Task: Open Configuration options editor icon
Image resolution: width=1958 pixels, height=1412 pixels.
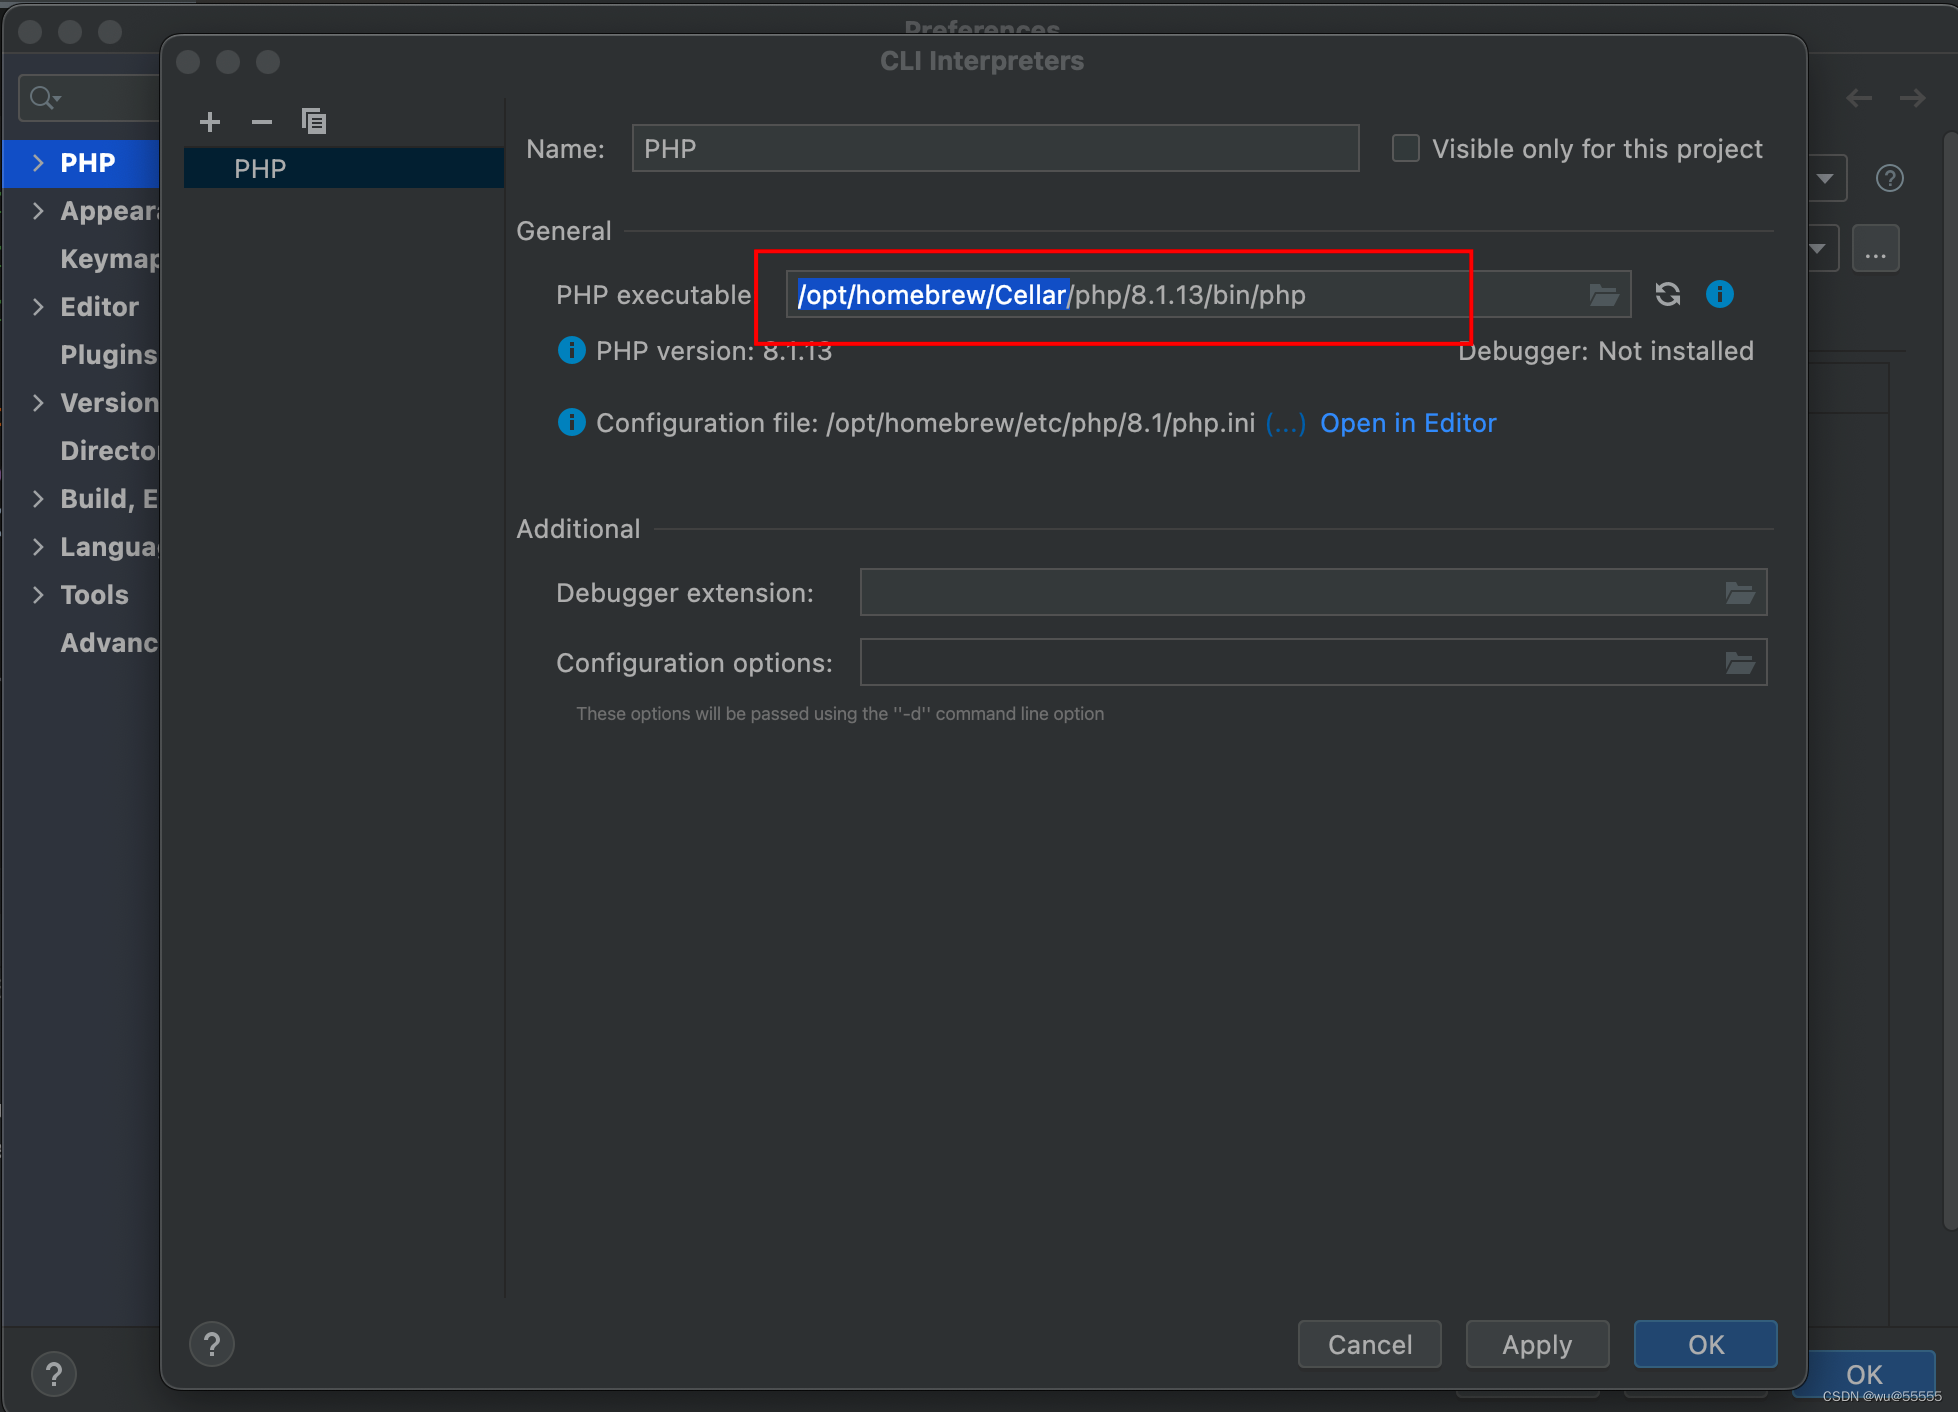Action: point(1739,663)
